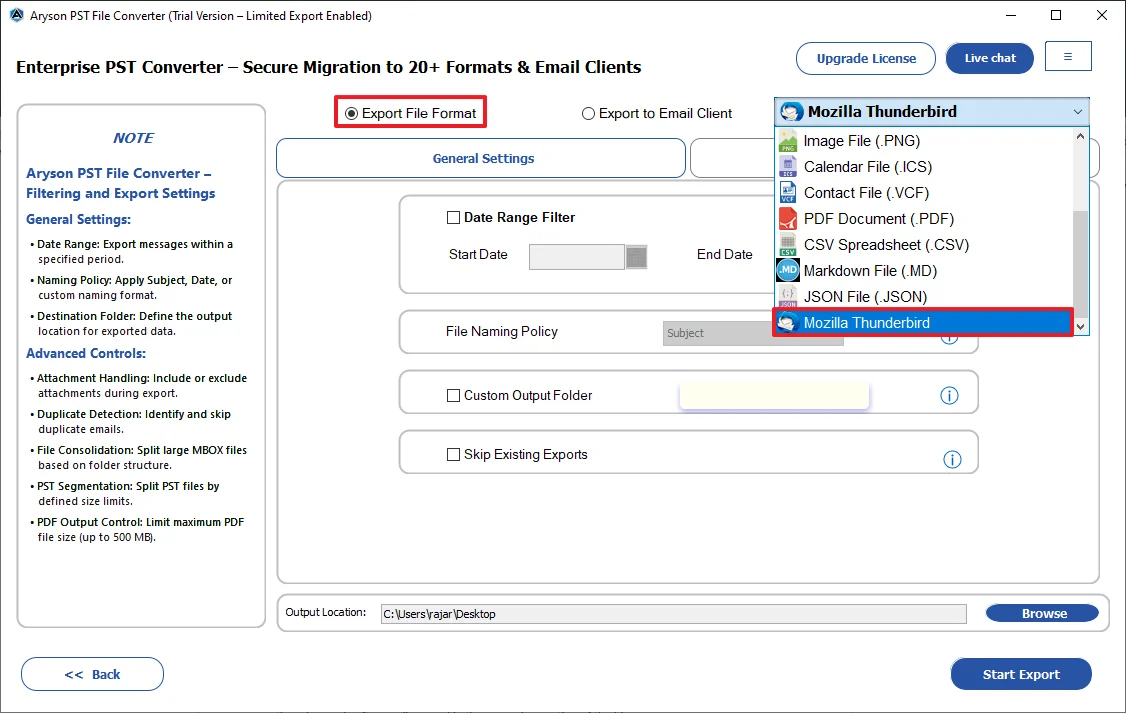Click the Start Export button
This screenshot has width=1126, height=713.
(1020, 674)
